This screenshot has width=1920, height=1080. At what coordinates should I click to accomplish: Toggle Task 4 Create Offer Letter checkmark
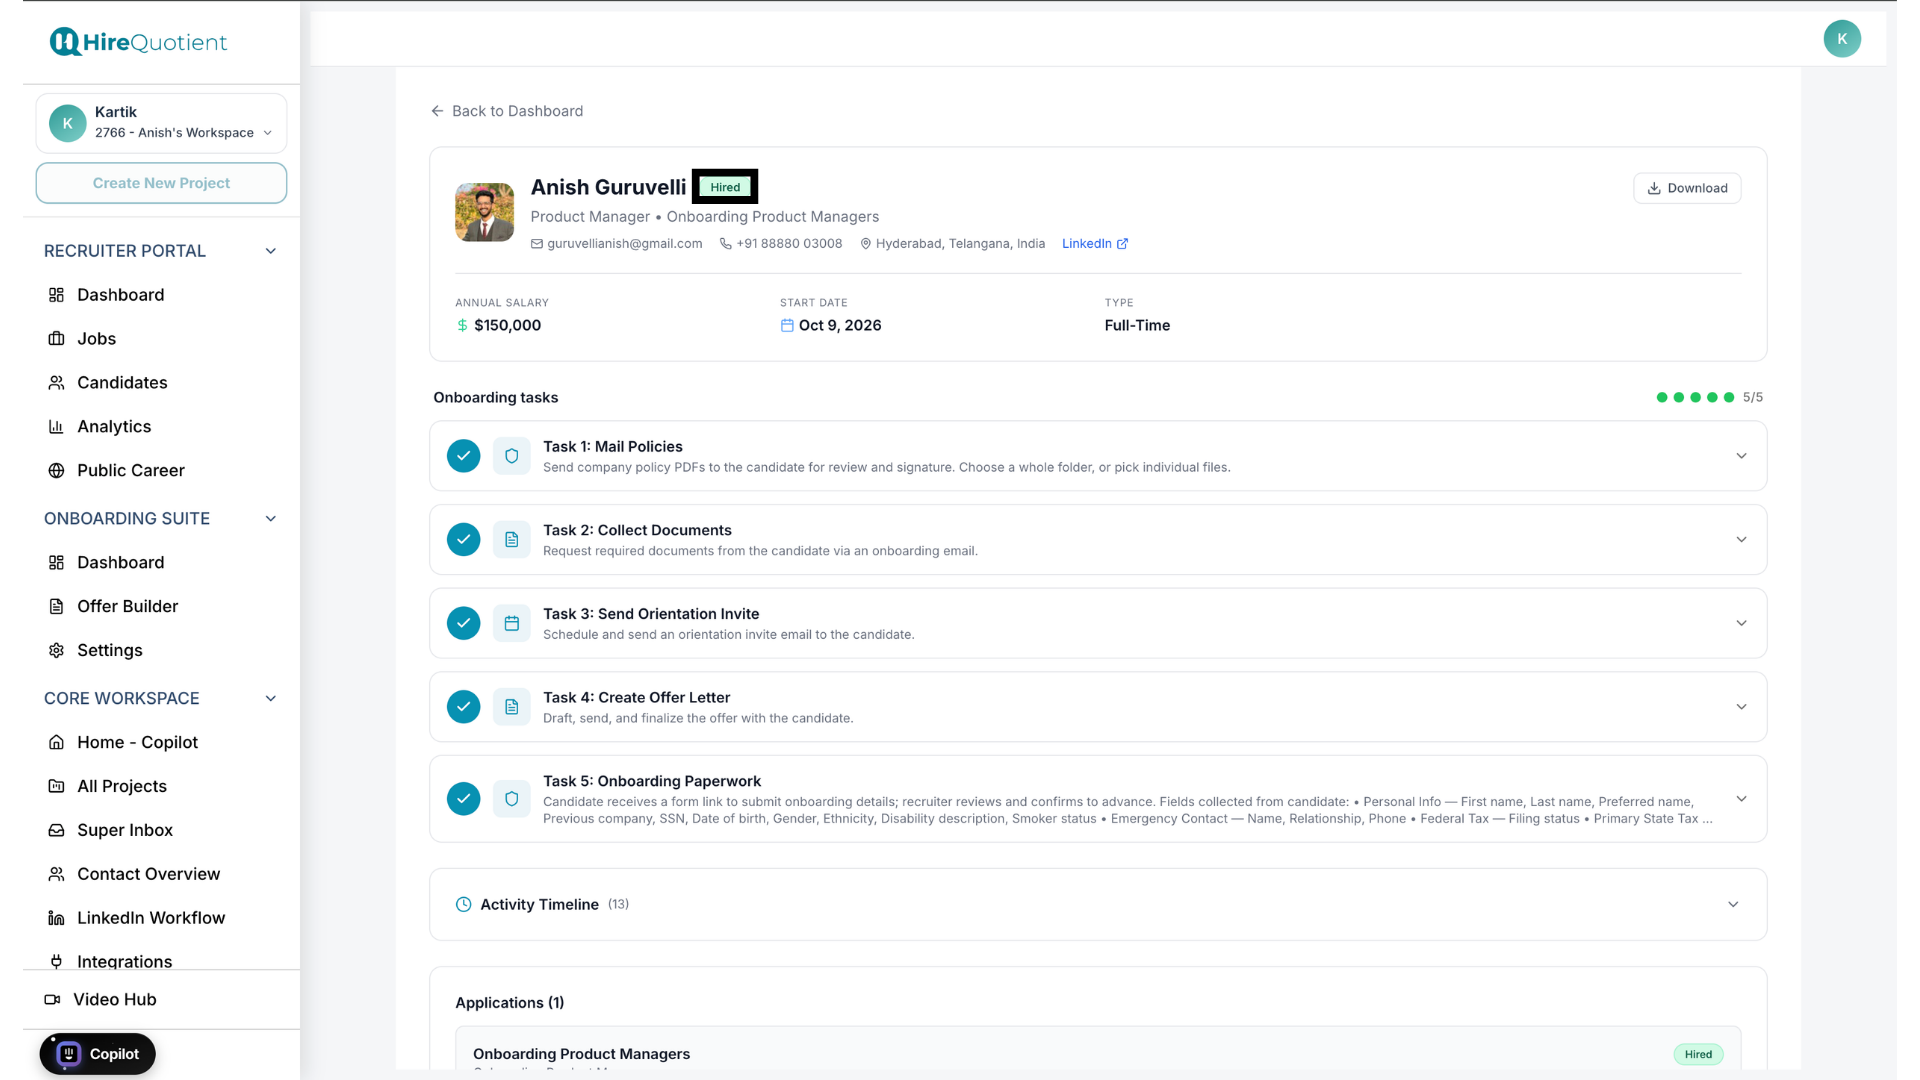click(x=463, y=707)
